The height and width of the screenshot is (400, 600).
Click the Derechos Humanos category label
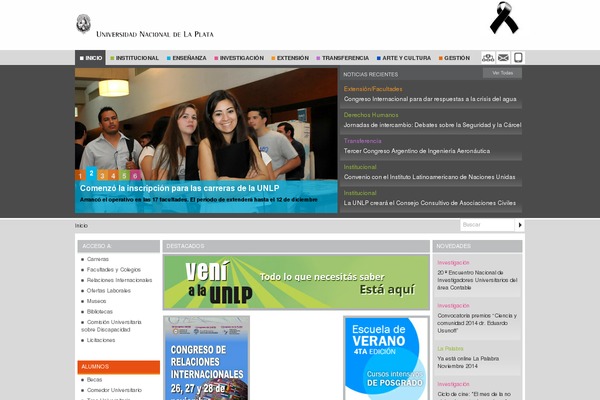(371, 115)
